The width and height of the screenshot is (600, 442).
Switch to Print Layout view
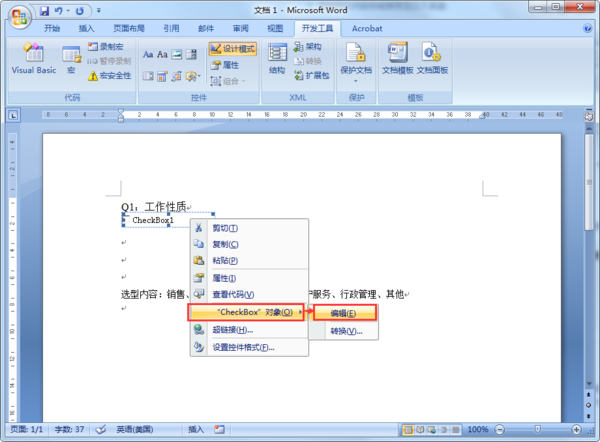click(408, 430)
